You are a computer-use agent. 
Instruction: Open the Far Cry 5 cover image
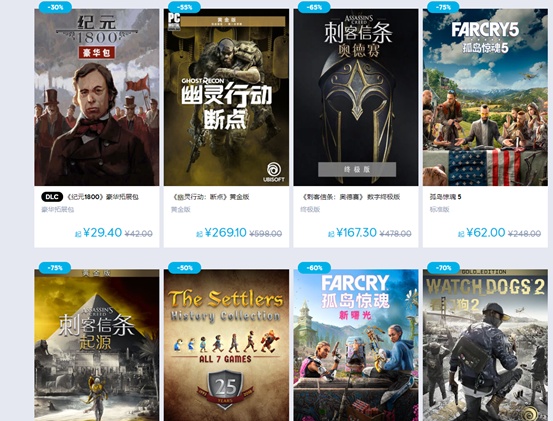coord(485,97)
